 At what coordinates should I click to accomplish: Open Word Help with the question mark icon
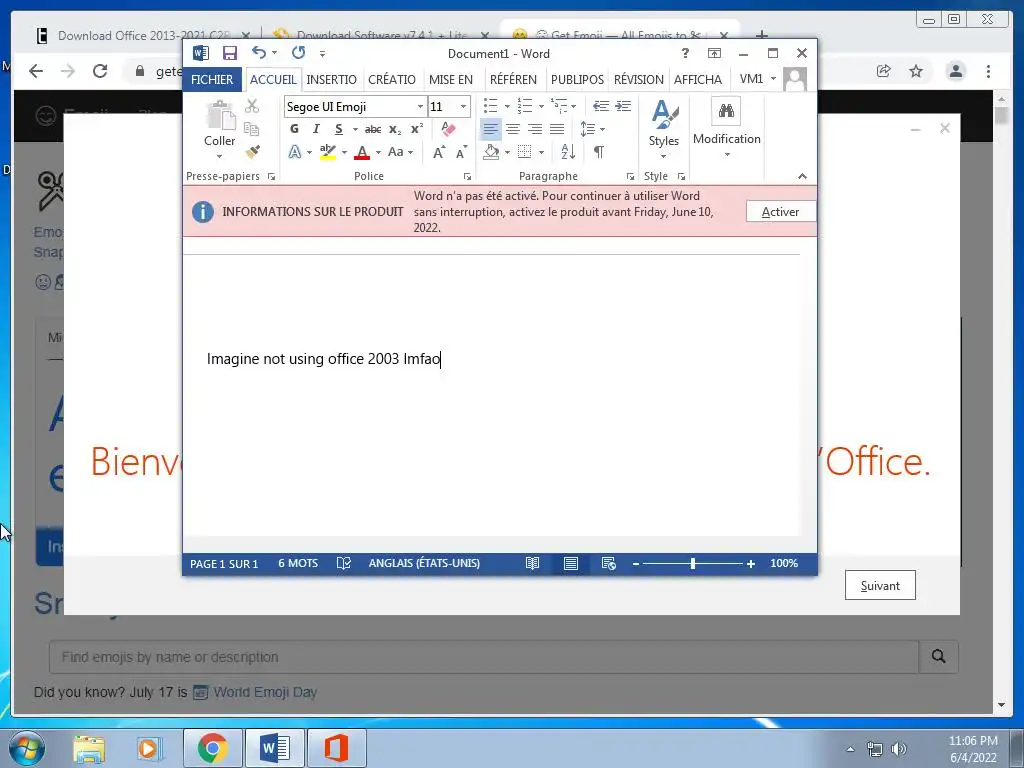point(684,53)
